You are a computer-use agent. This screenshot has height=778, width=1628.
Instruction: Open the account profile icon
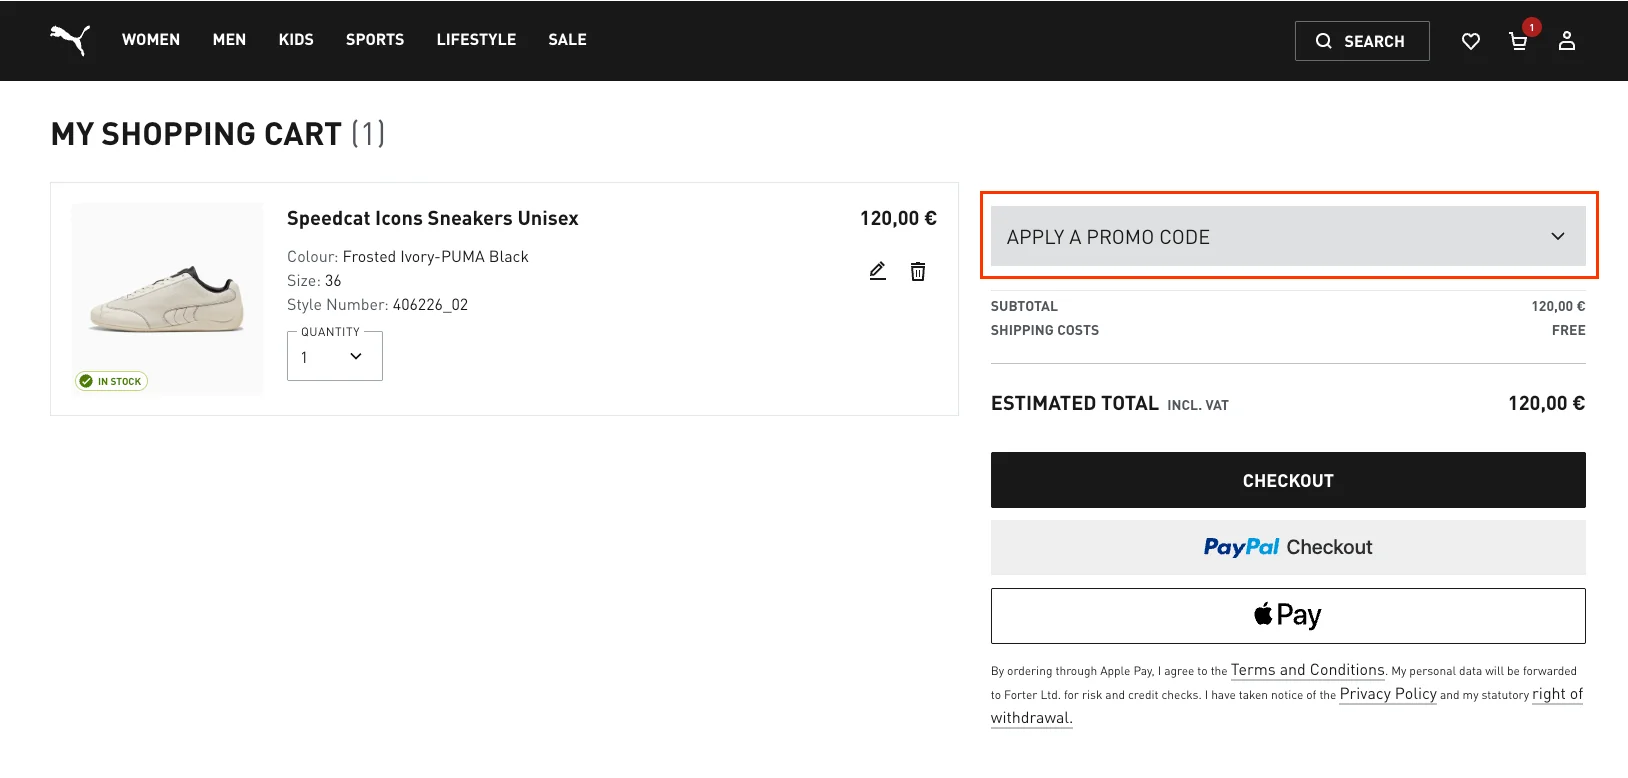(1567, 41)
